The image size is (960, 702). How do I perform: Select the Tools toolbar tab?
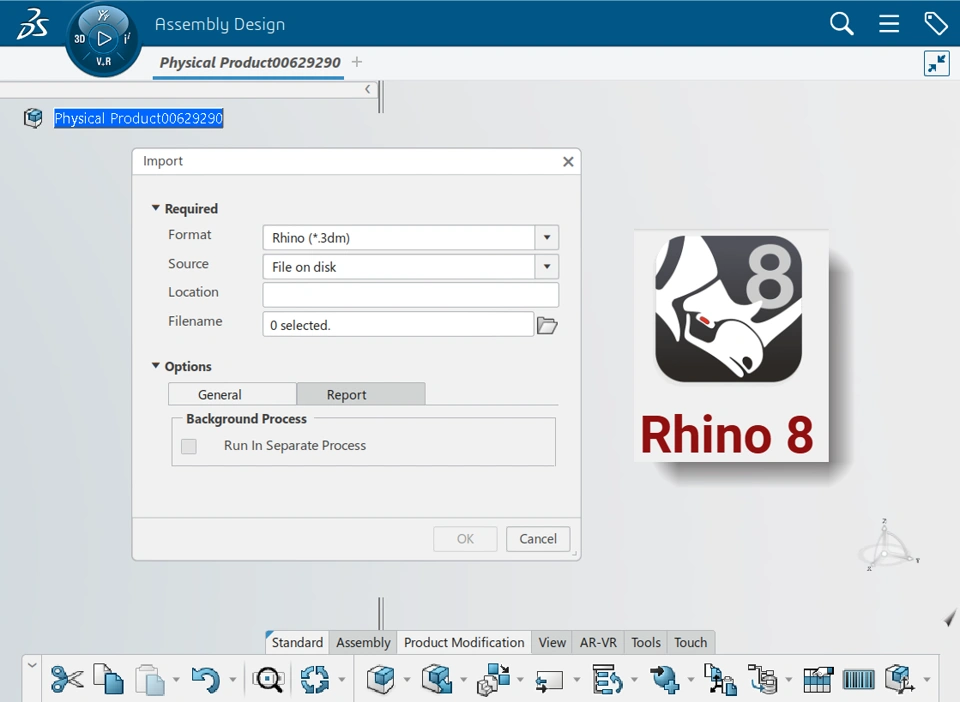[x=646, y=642]
